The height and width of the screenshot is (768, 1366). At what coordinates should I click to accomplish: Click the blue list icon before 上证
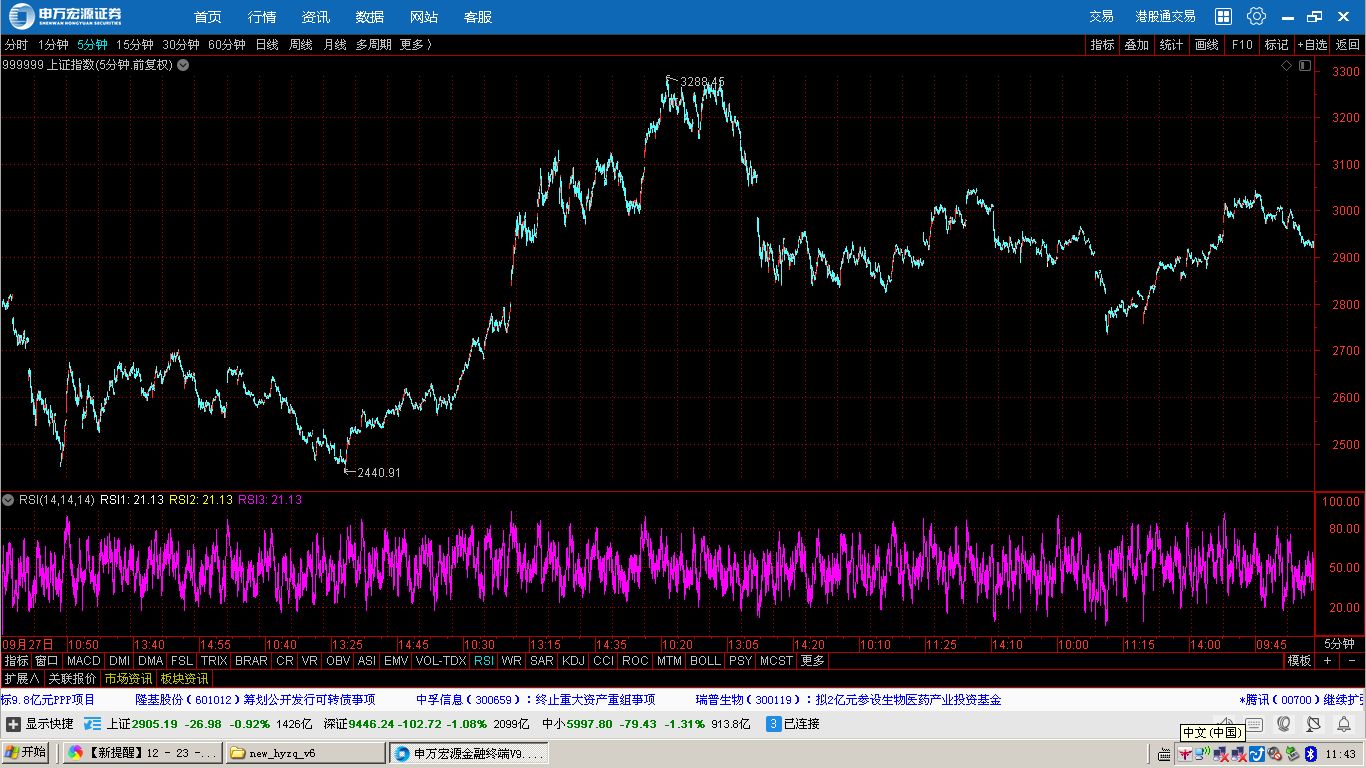(x=93, y=724)
